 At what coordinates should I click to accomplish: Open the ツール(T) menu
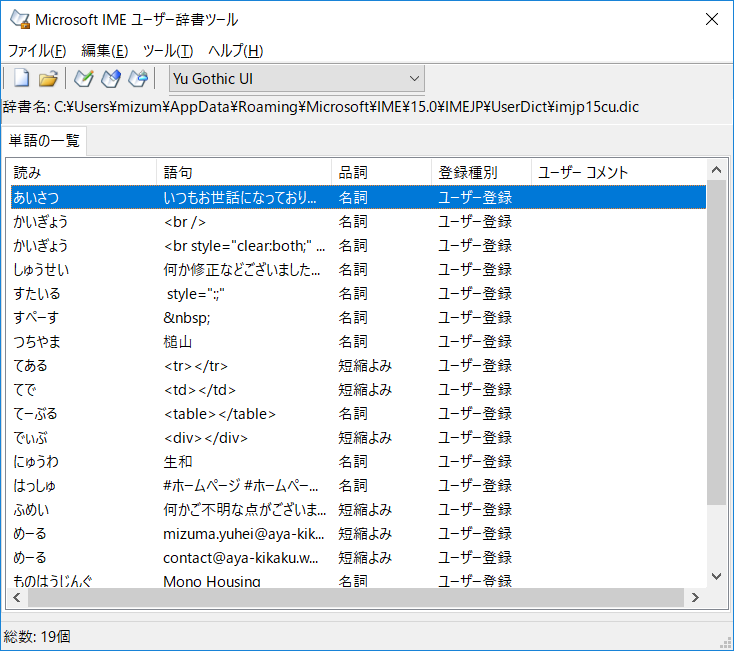coord(168,51)
